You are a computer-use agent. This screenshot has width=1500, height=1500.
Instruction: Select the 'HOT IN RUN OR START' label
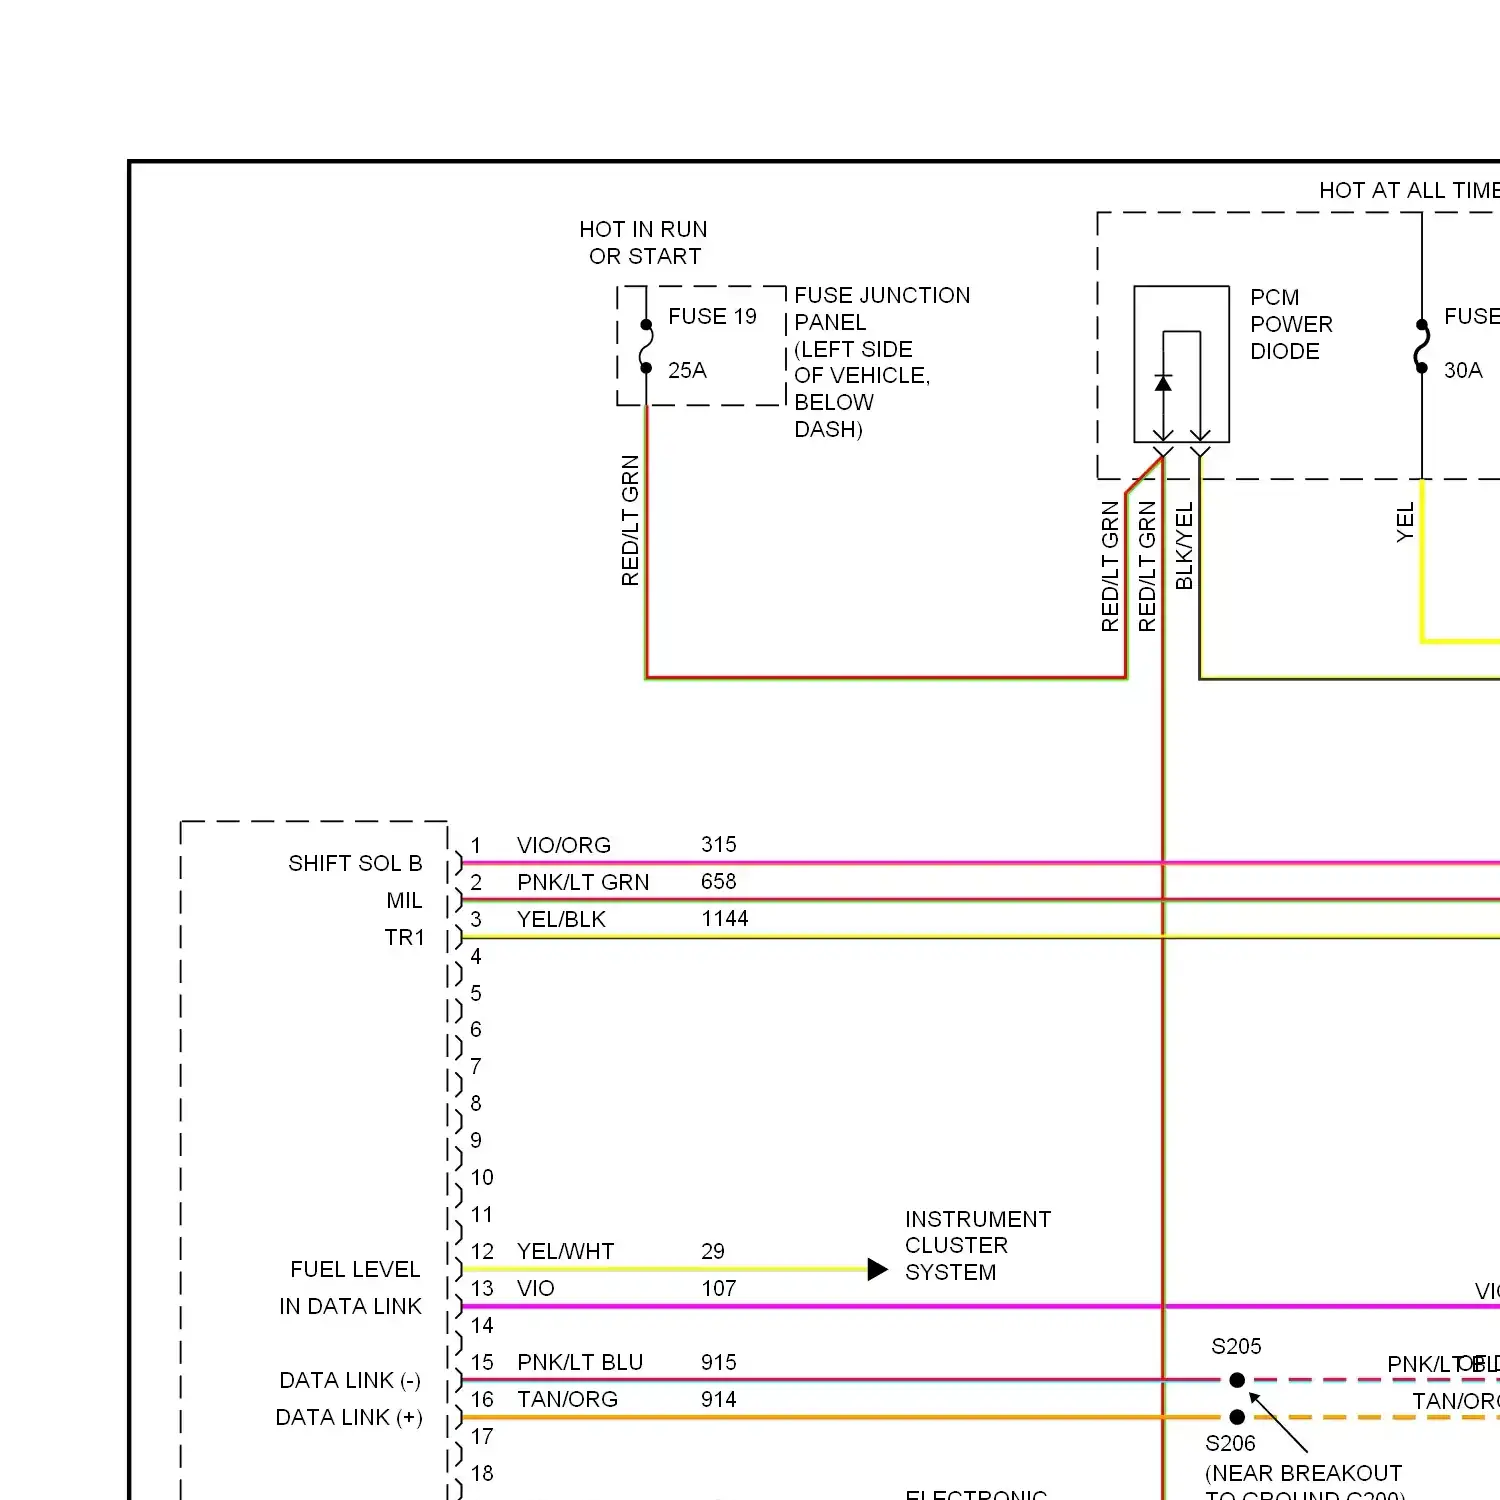(643, 243)
